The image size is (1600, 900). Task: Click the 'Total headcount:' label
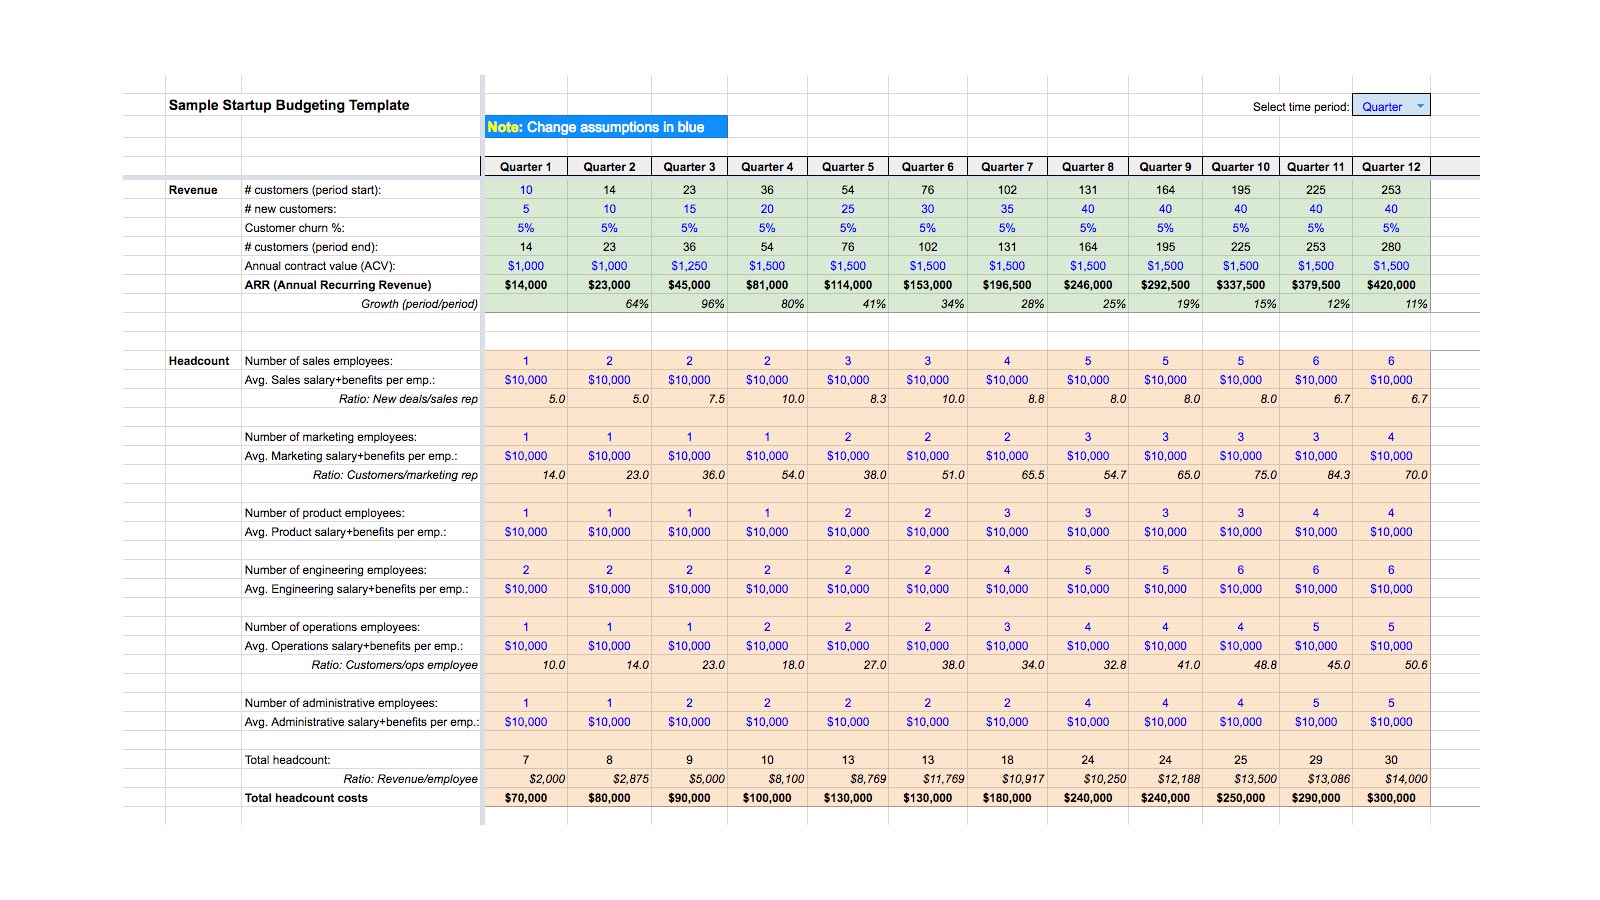coord(288,760)
